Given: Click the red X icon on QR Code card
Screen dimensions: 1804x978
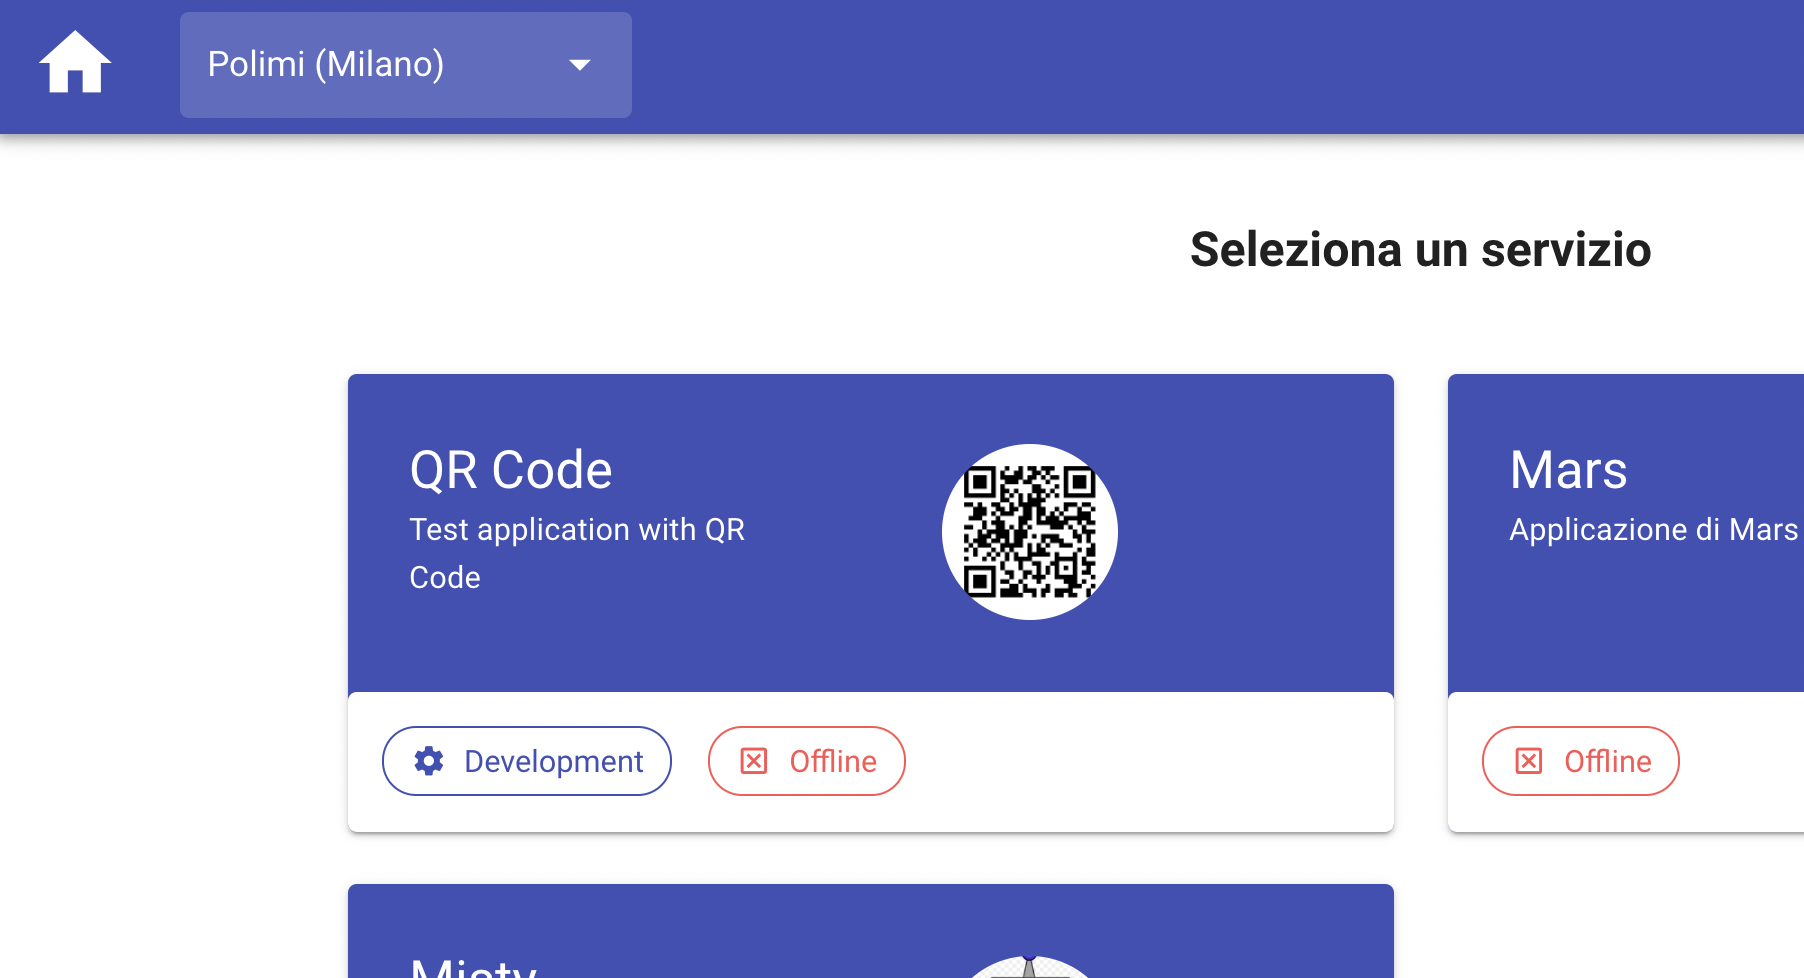Looking at the screenshot, I should click(754, 761).
